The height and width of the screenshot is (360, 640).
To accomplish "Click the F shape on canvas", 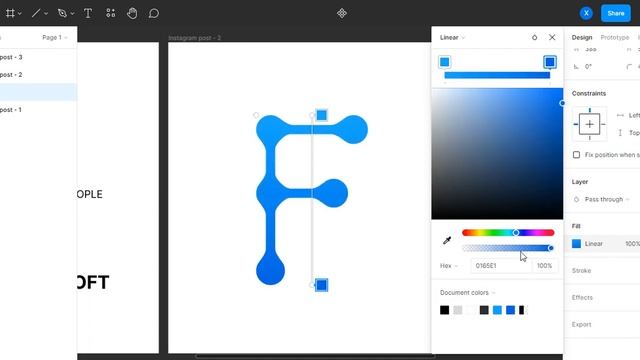I will tap(270, 192).
